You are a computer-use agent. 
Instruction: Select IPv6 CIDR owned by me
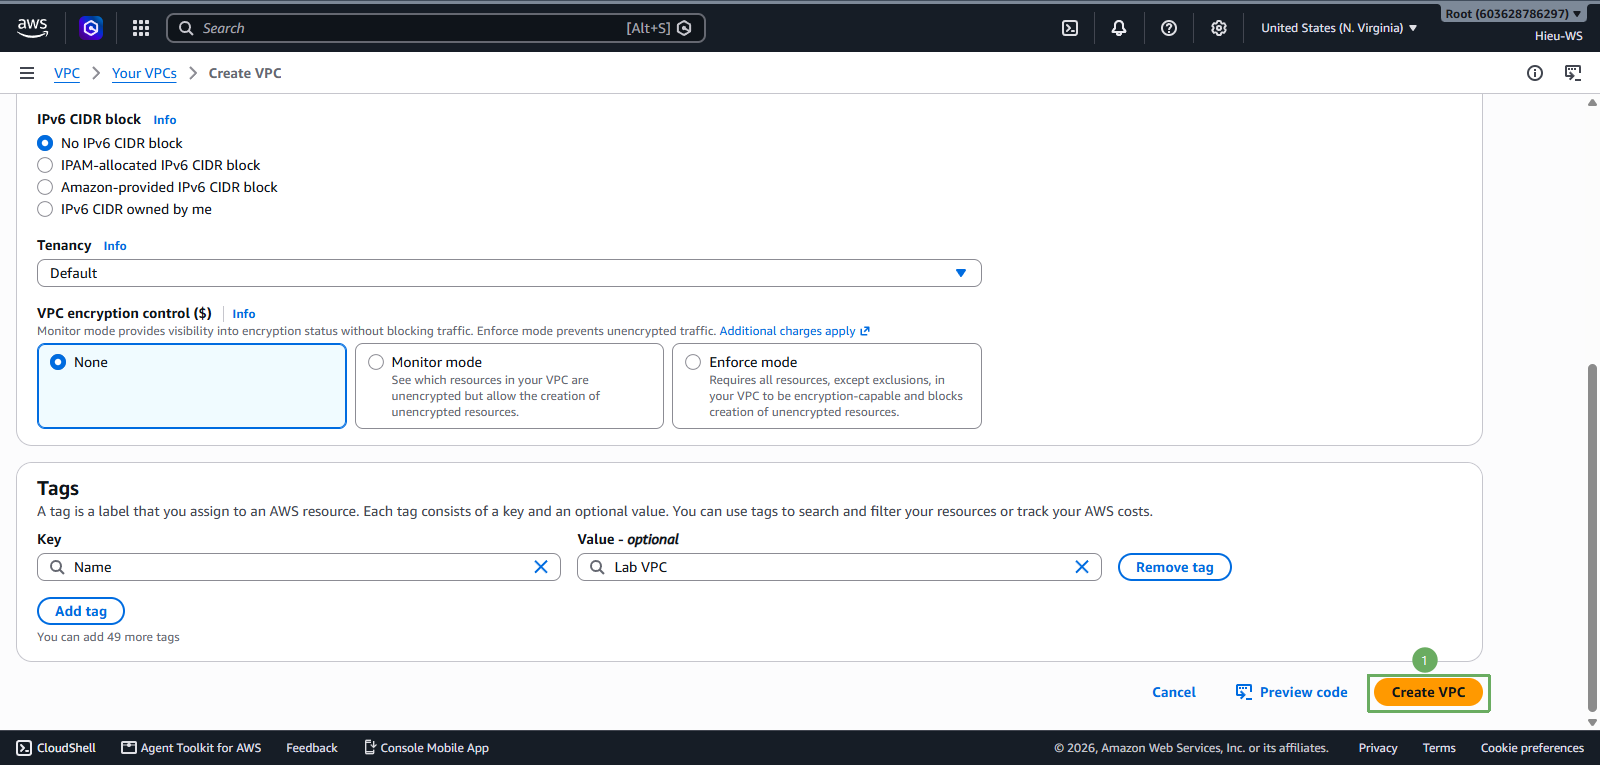tap(45, 209)
